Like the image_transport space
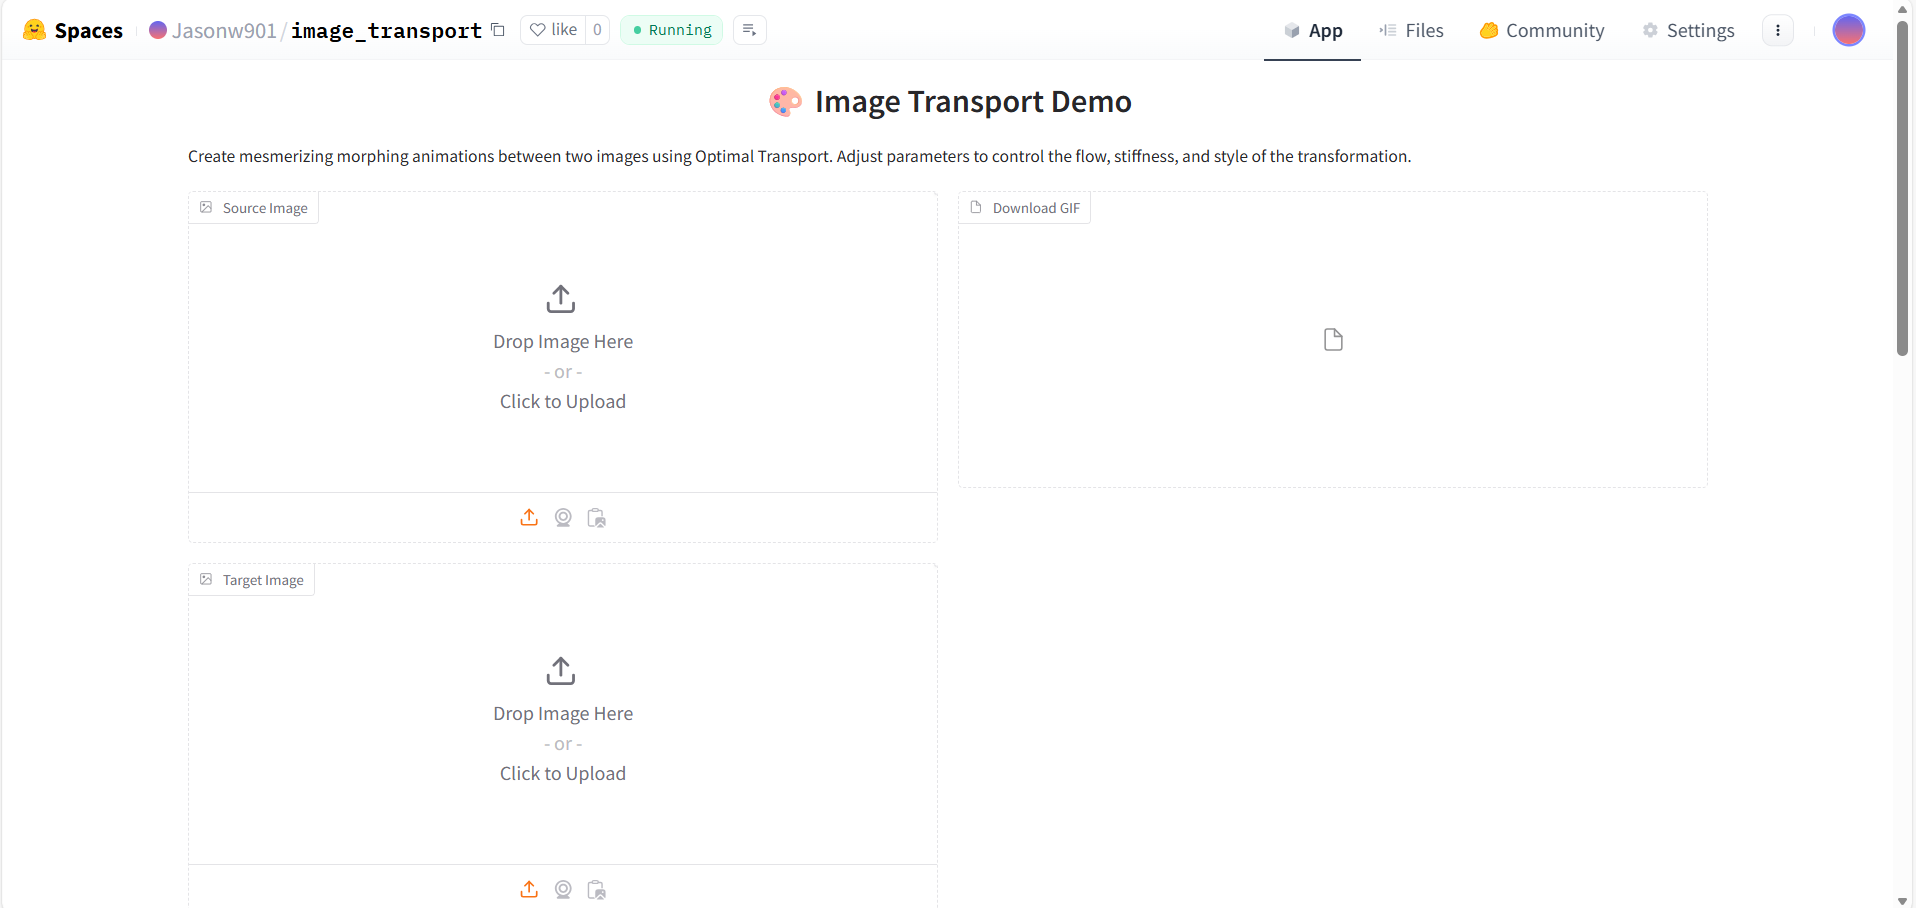Screen dimensions: 1916x908 tap(553, 30)
